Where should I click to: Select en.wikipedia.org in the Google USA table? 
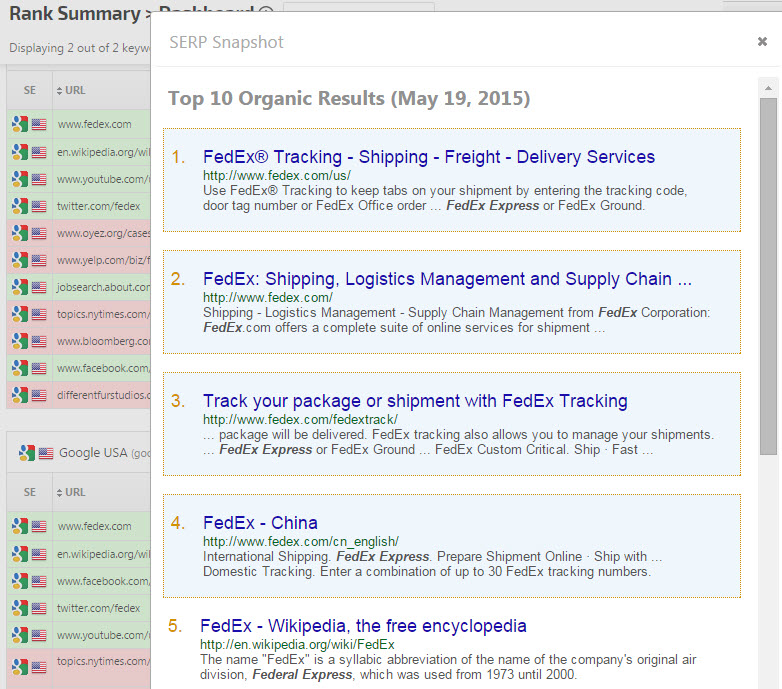click(103, 554)
